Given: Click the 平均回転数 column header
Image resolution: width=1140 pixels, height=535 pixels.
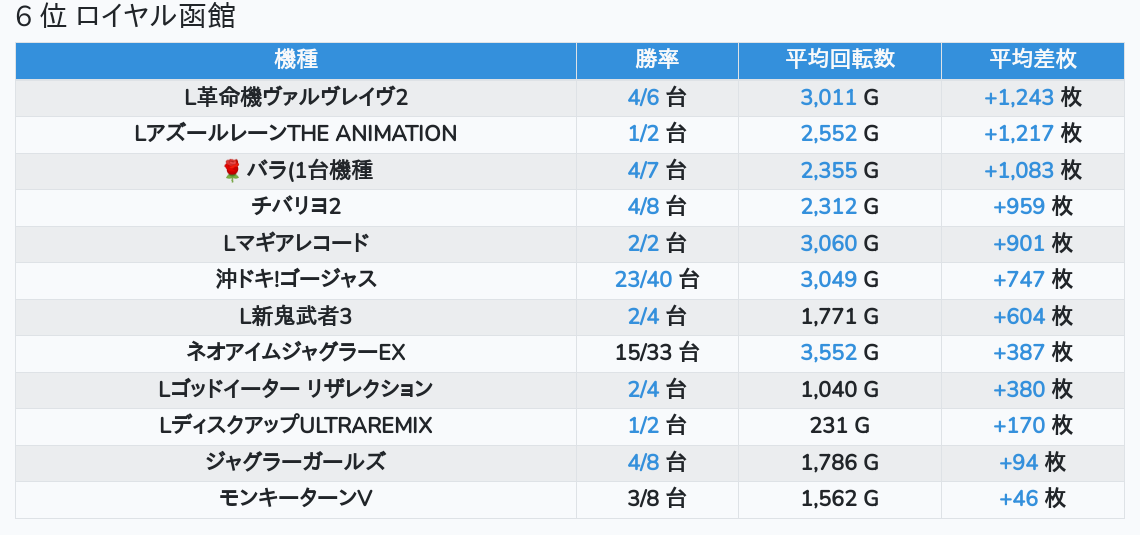Looking at the screenshot, I should pos(839,60).
